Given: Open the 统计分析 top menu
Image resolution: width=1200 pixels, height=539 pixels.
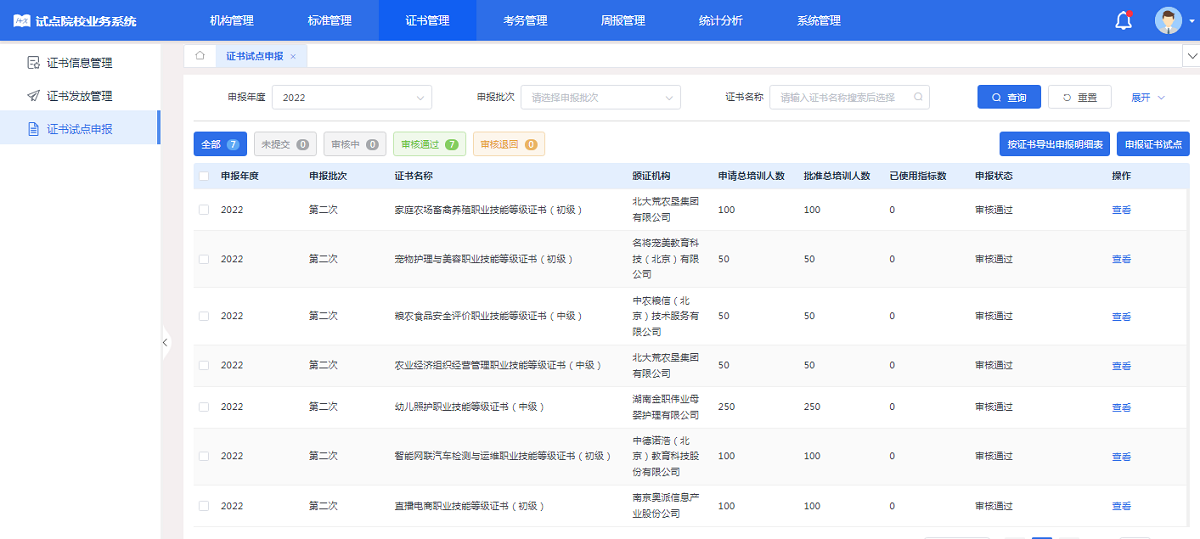Looking at the screenshot, I should 721,21.
